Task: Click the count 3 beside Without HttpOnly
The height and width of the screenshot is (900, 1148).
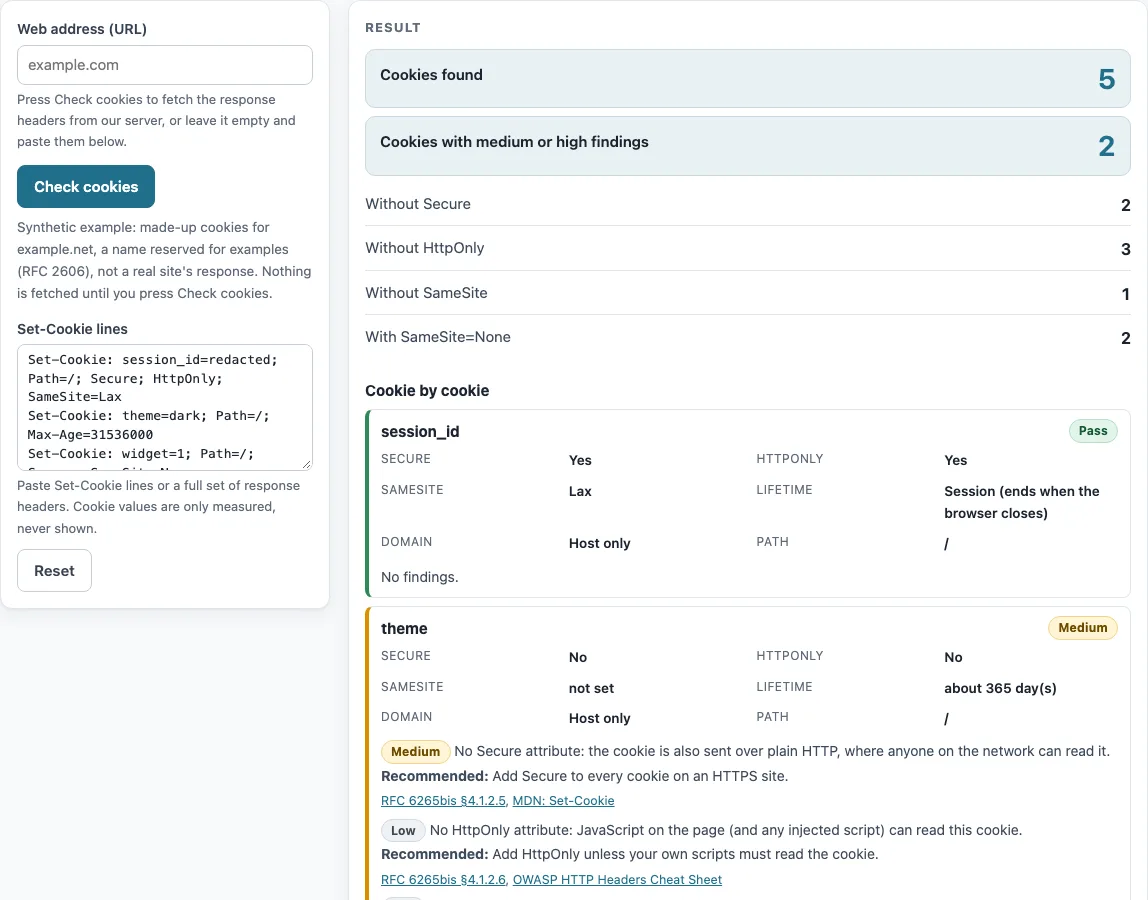Action: pyautogui.click(x=1125, y=249)
